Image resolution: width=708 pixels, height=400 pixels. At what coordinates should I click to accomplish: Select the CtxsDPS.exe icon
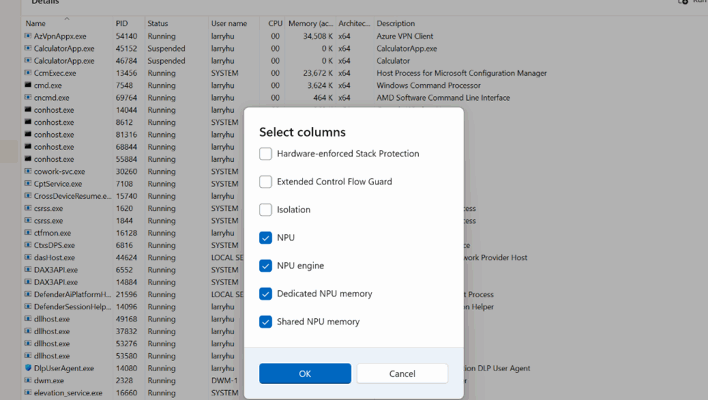28,245
